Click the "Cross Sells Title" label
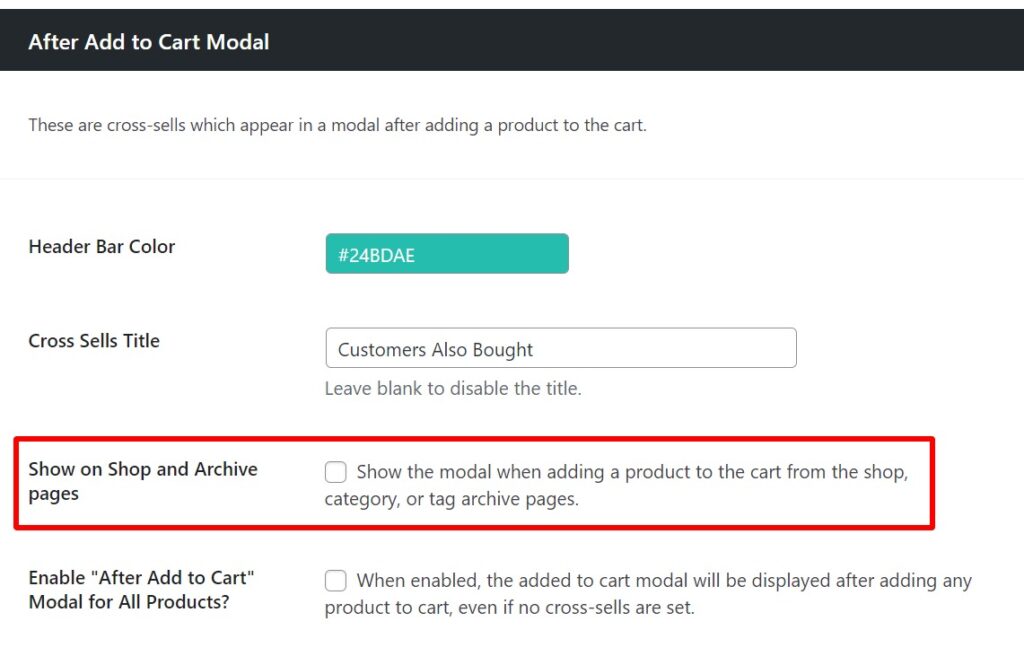 tap(93, 340)
